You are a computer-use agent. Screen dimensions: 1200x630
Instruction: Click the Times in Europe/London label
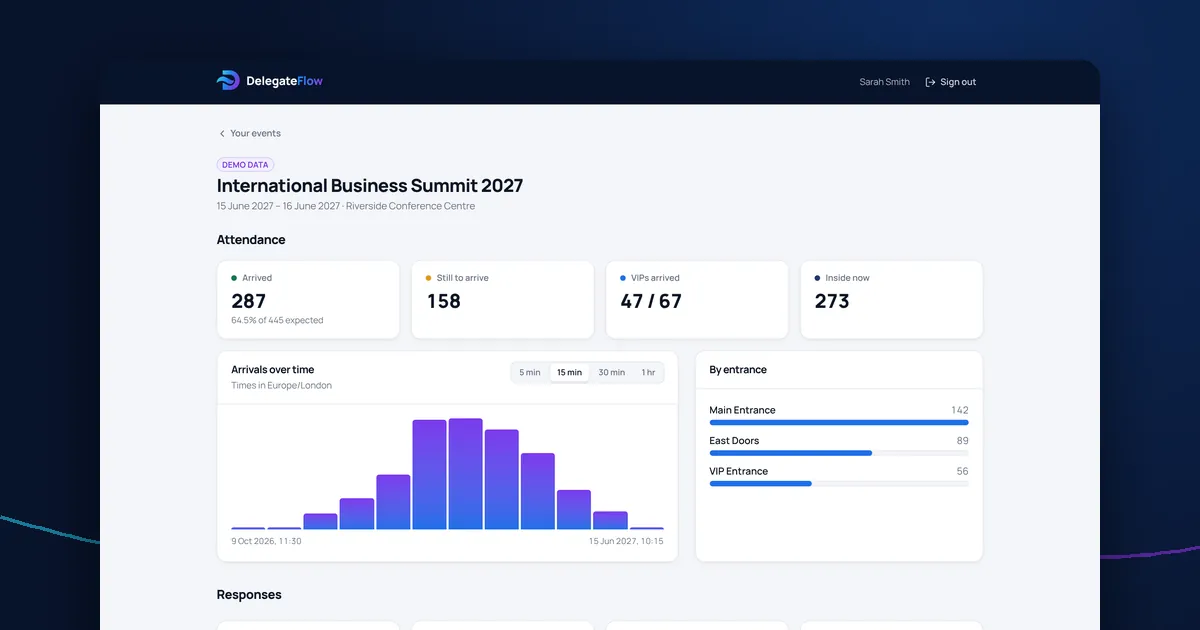point(282,385)
